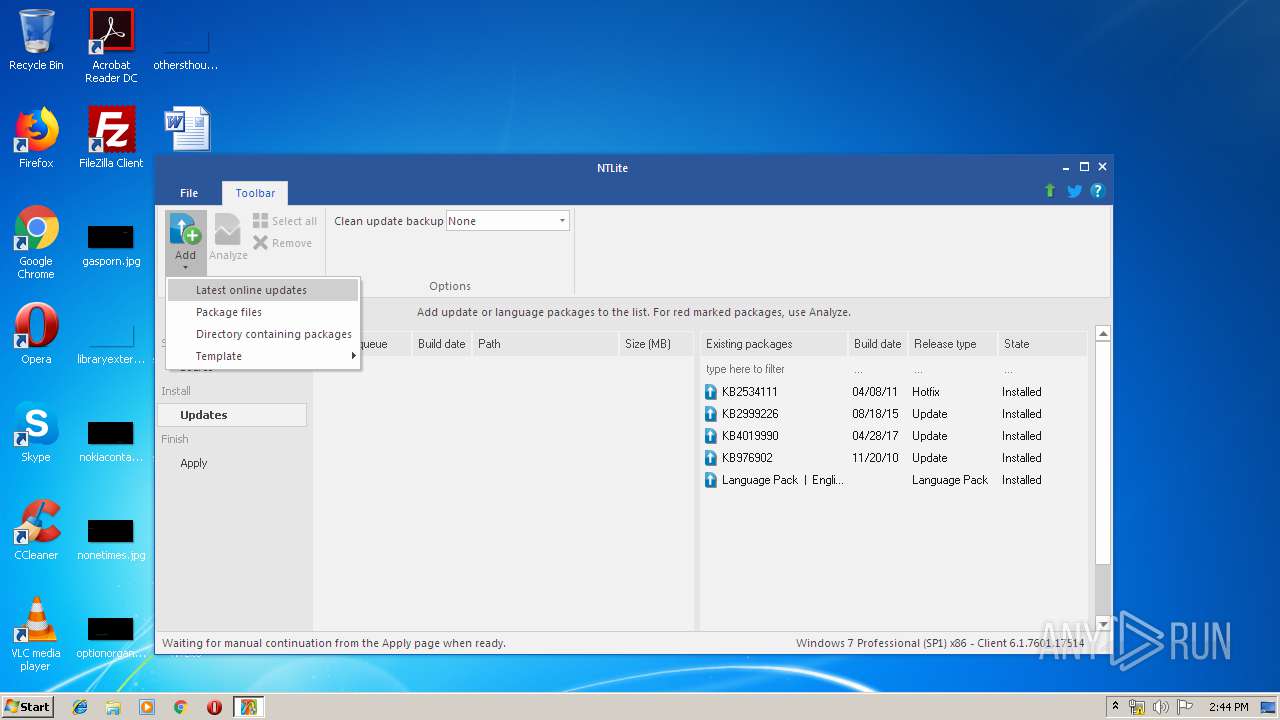1280x720 pixels.
Task: Choose Package files menu entry
Action: [x=262, y=312]
